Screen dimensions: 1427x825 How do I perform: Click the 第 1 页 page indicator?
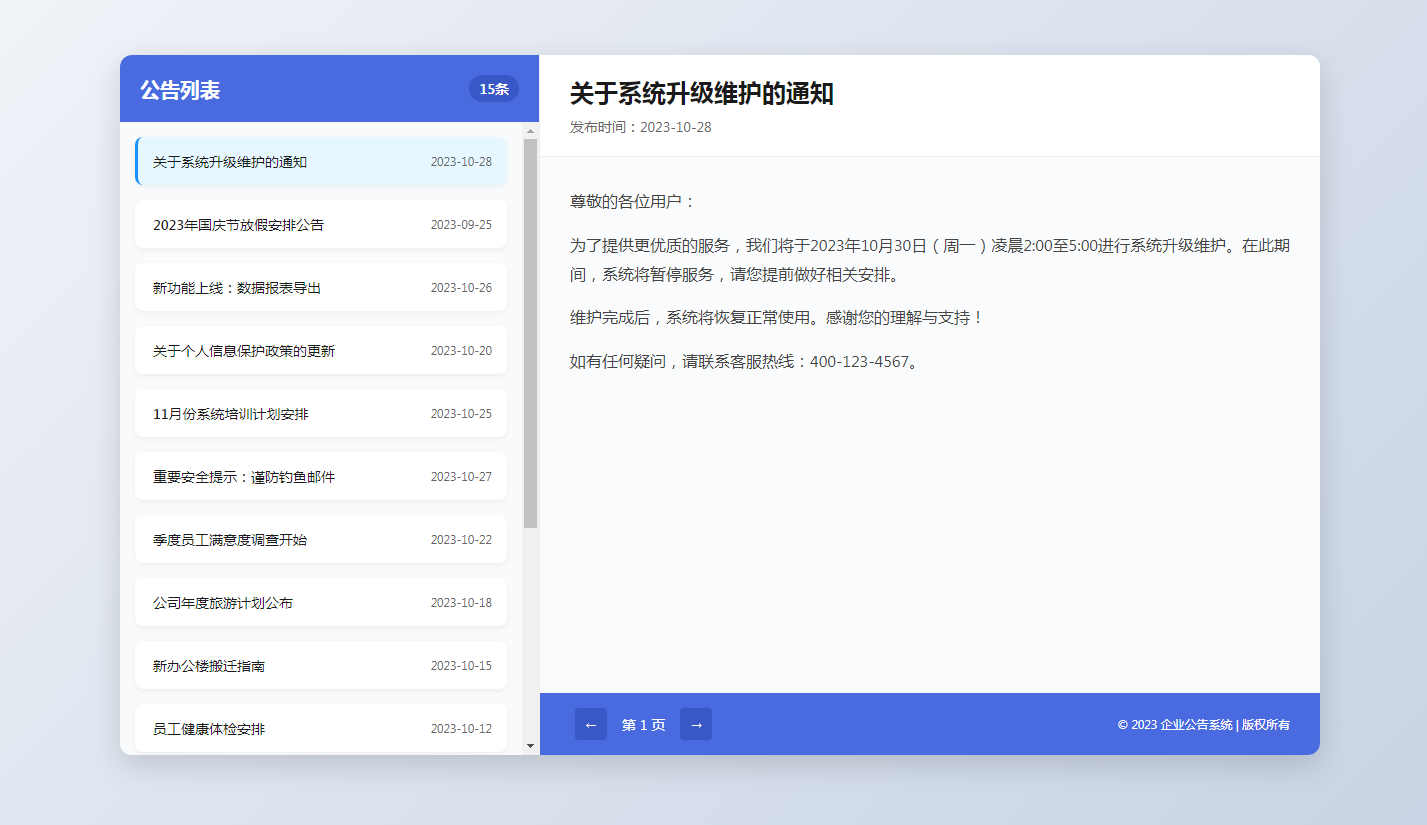tap(643, 725)
